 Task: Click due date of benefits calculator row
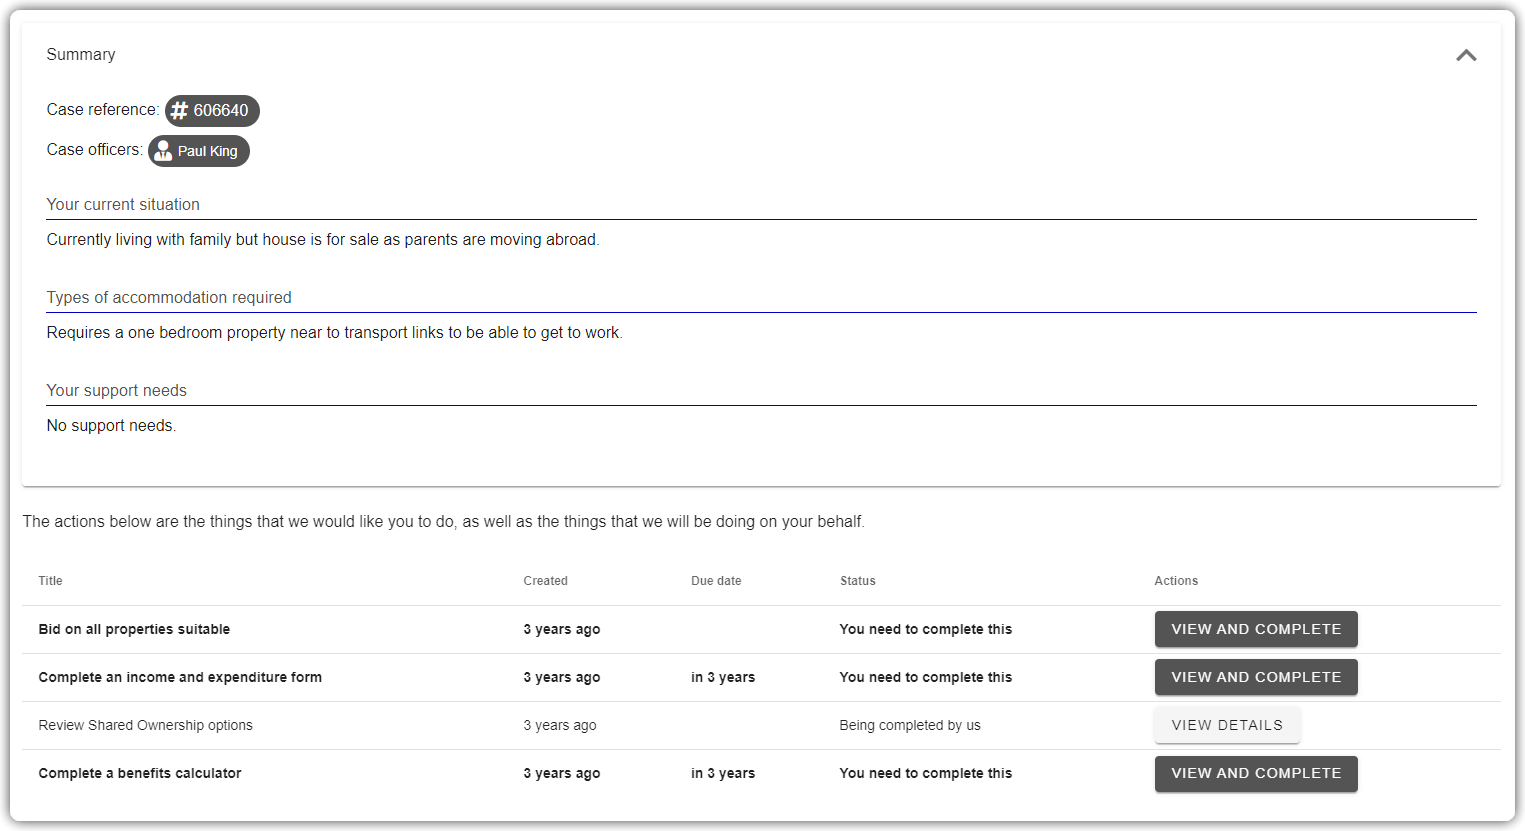pos(723,773)
